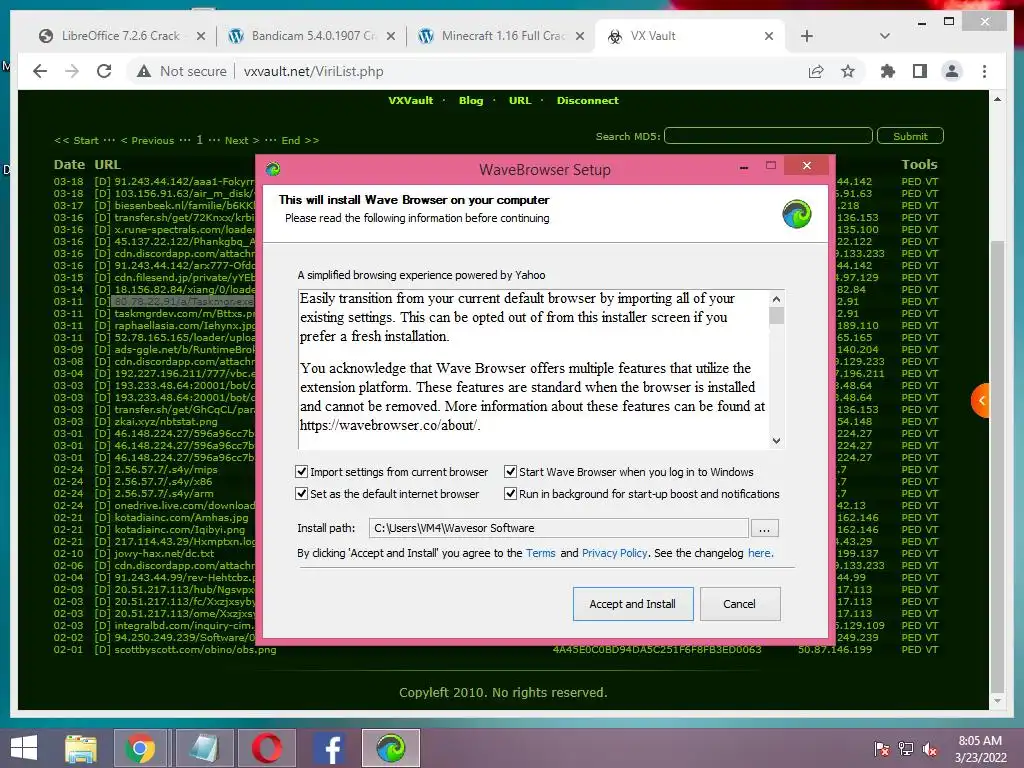Viewport: 1024px width, 768px height.
Task: Click the Disconnect menu link
Action: pos(588,101)
